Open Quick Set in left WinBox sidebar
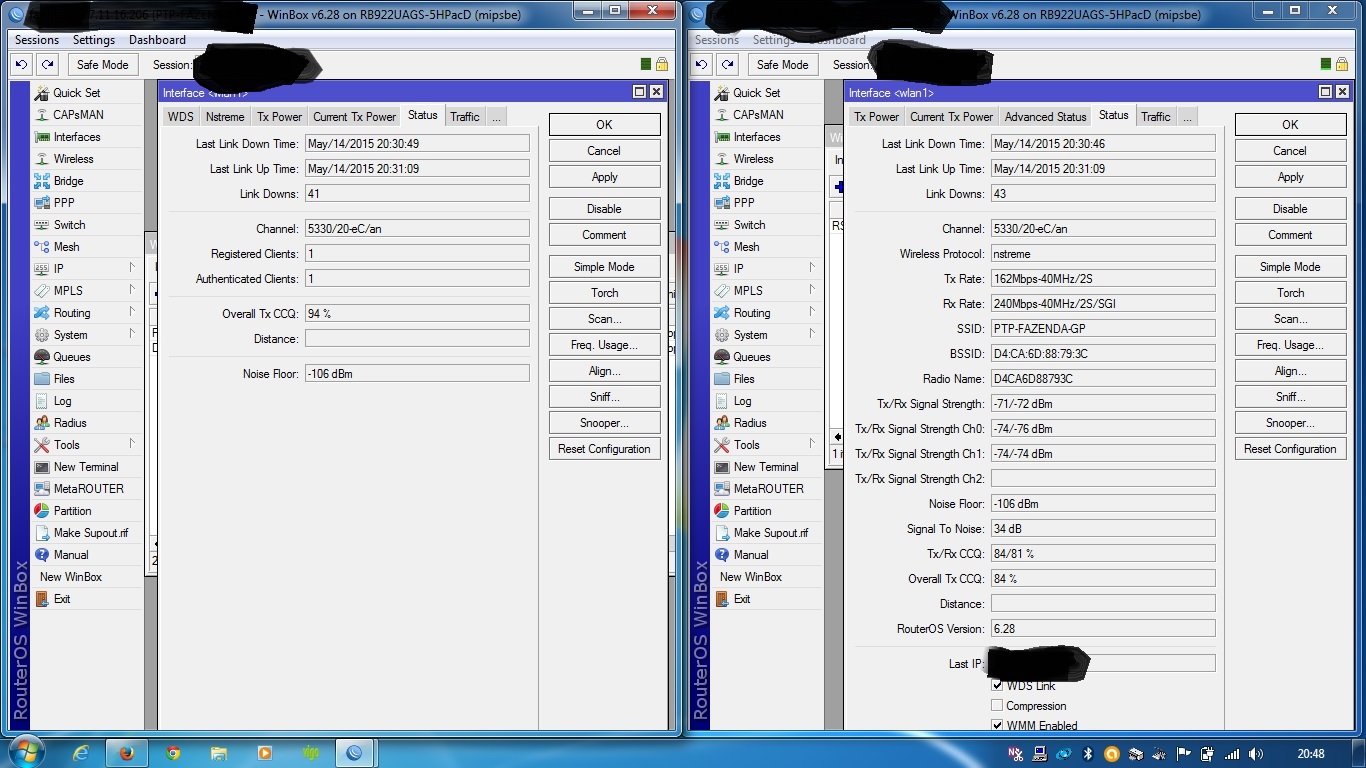Image resolution: width=1366 pixels, height=768 pixels. click(x=76, y=93)
